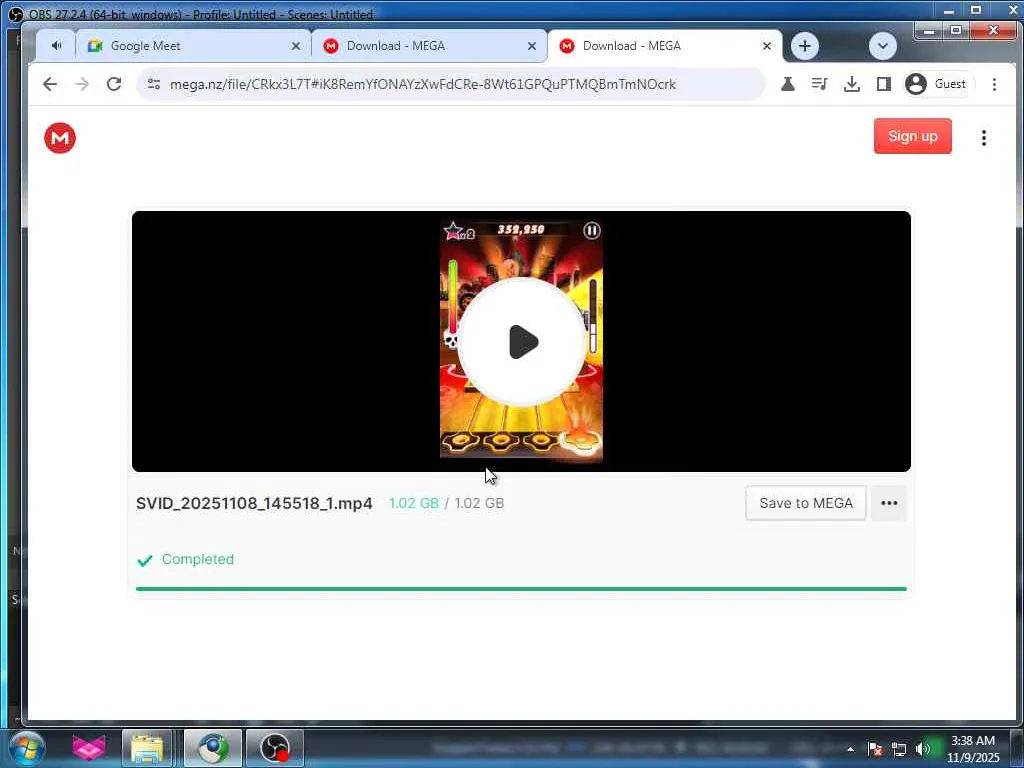This screenshot has width=1024, height=768.
Task: Open the pink fox app in the taskbar
Action: pyautogui.click(x=88, y=748)
